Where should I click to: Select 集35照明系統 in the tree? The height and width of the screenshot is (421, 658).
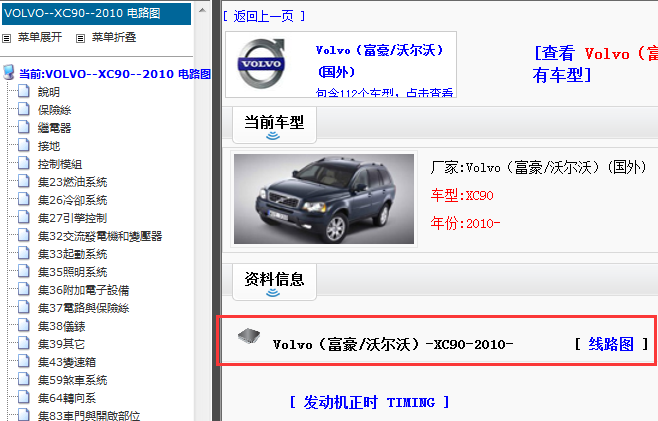point(73,272)
